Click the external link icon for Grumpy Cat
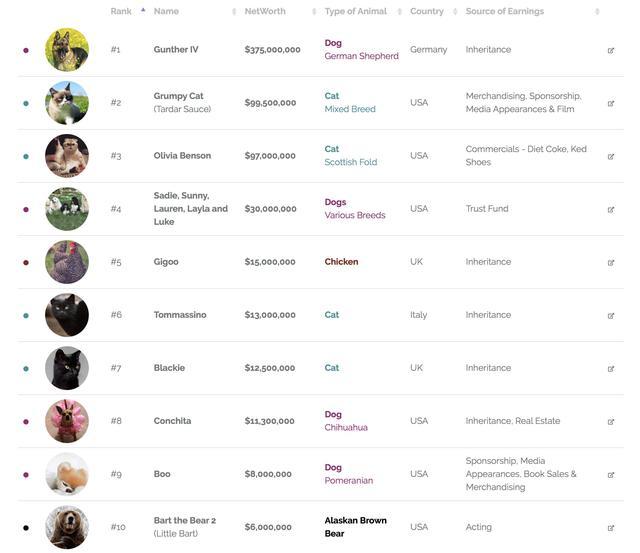 pyautogui.click(x=611, y=103)
